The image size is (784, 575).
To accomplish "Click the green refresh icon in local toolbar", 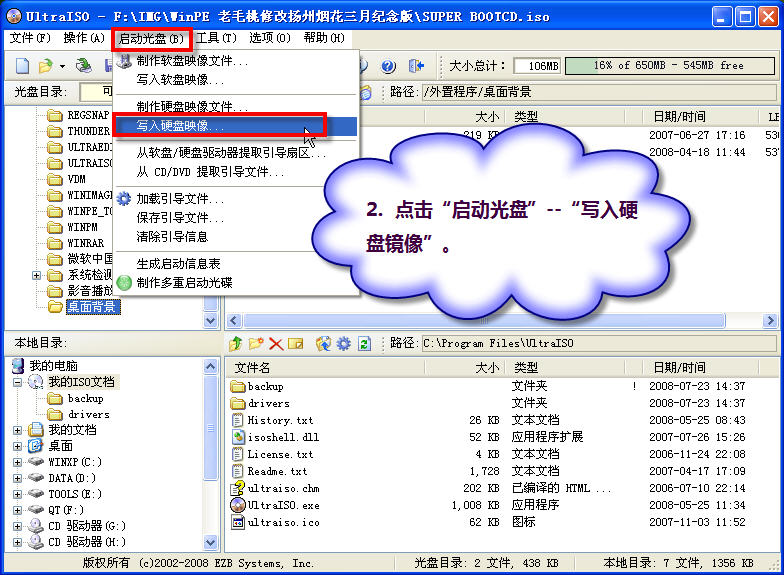I will coord(364,343).
